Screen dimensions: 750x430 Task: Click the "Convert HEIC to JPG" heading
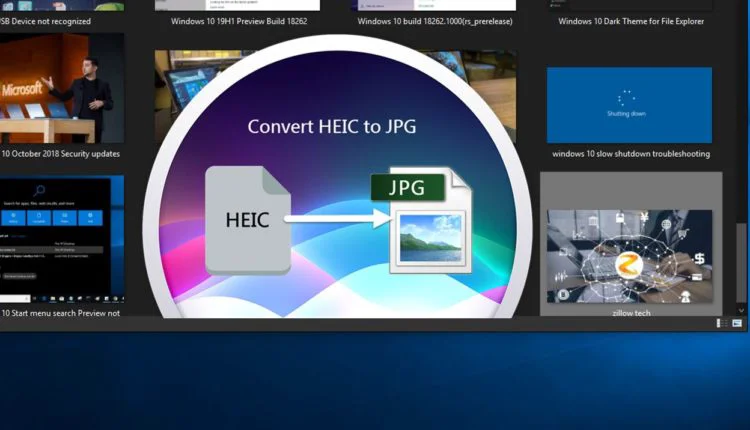[x=332, y=126]
